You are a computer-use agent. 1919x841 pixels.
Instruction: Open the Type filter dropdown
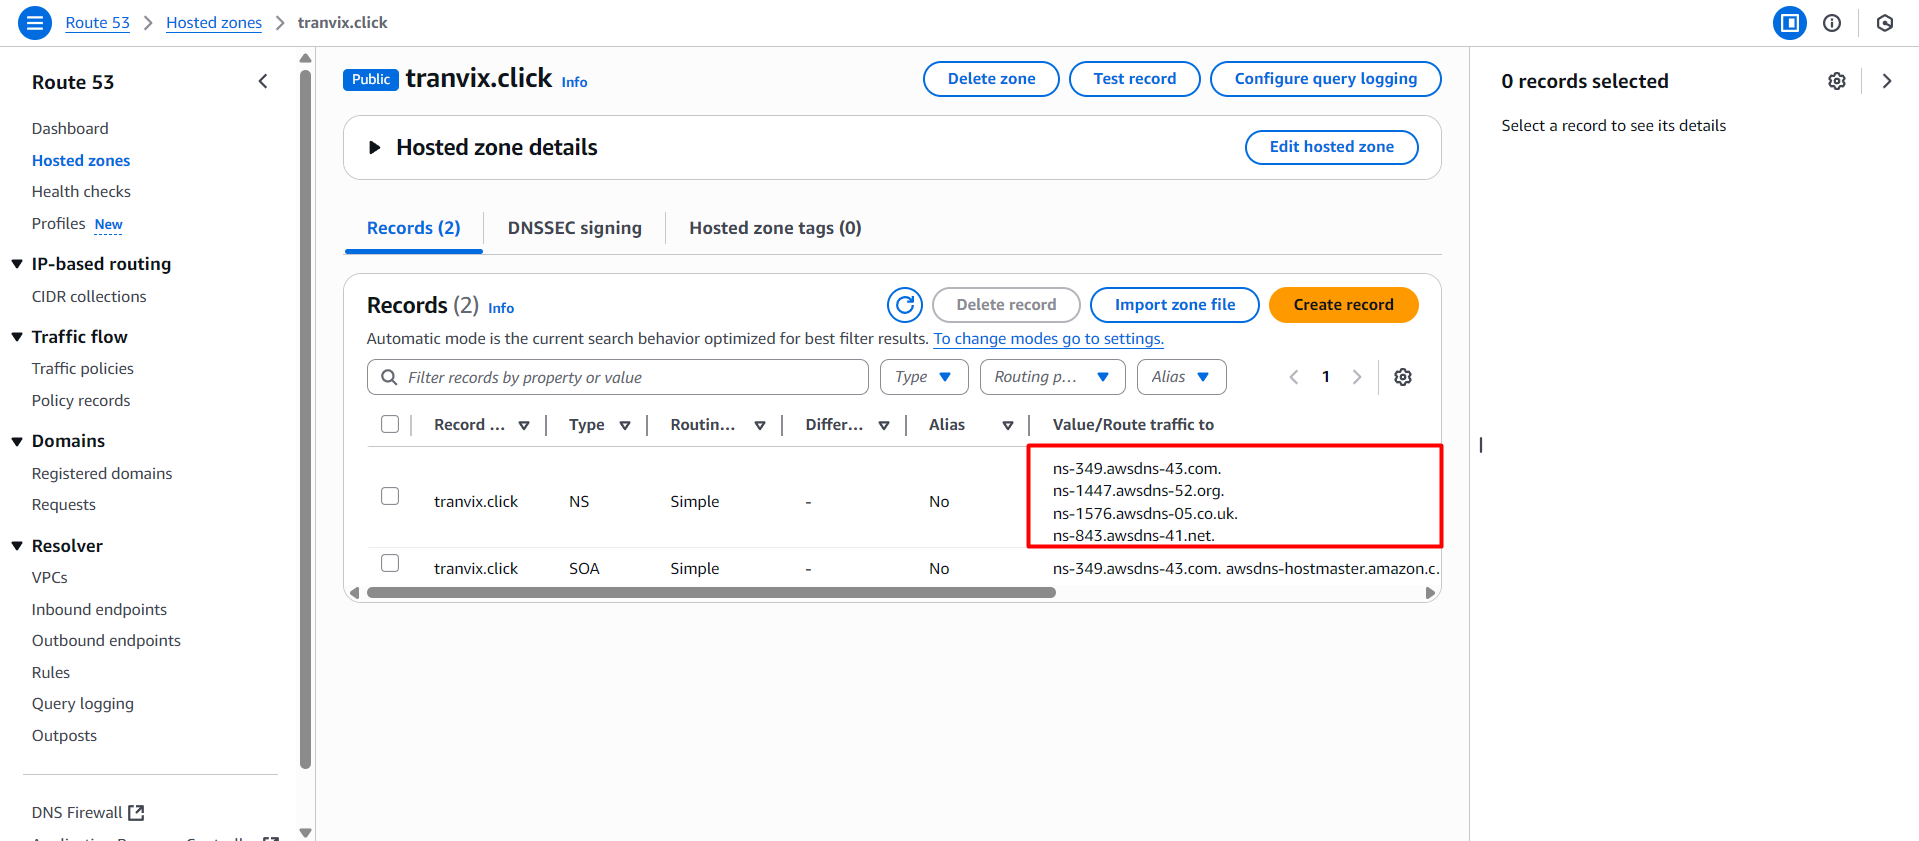coord(923,377)
